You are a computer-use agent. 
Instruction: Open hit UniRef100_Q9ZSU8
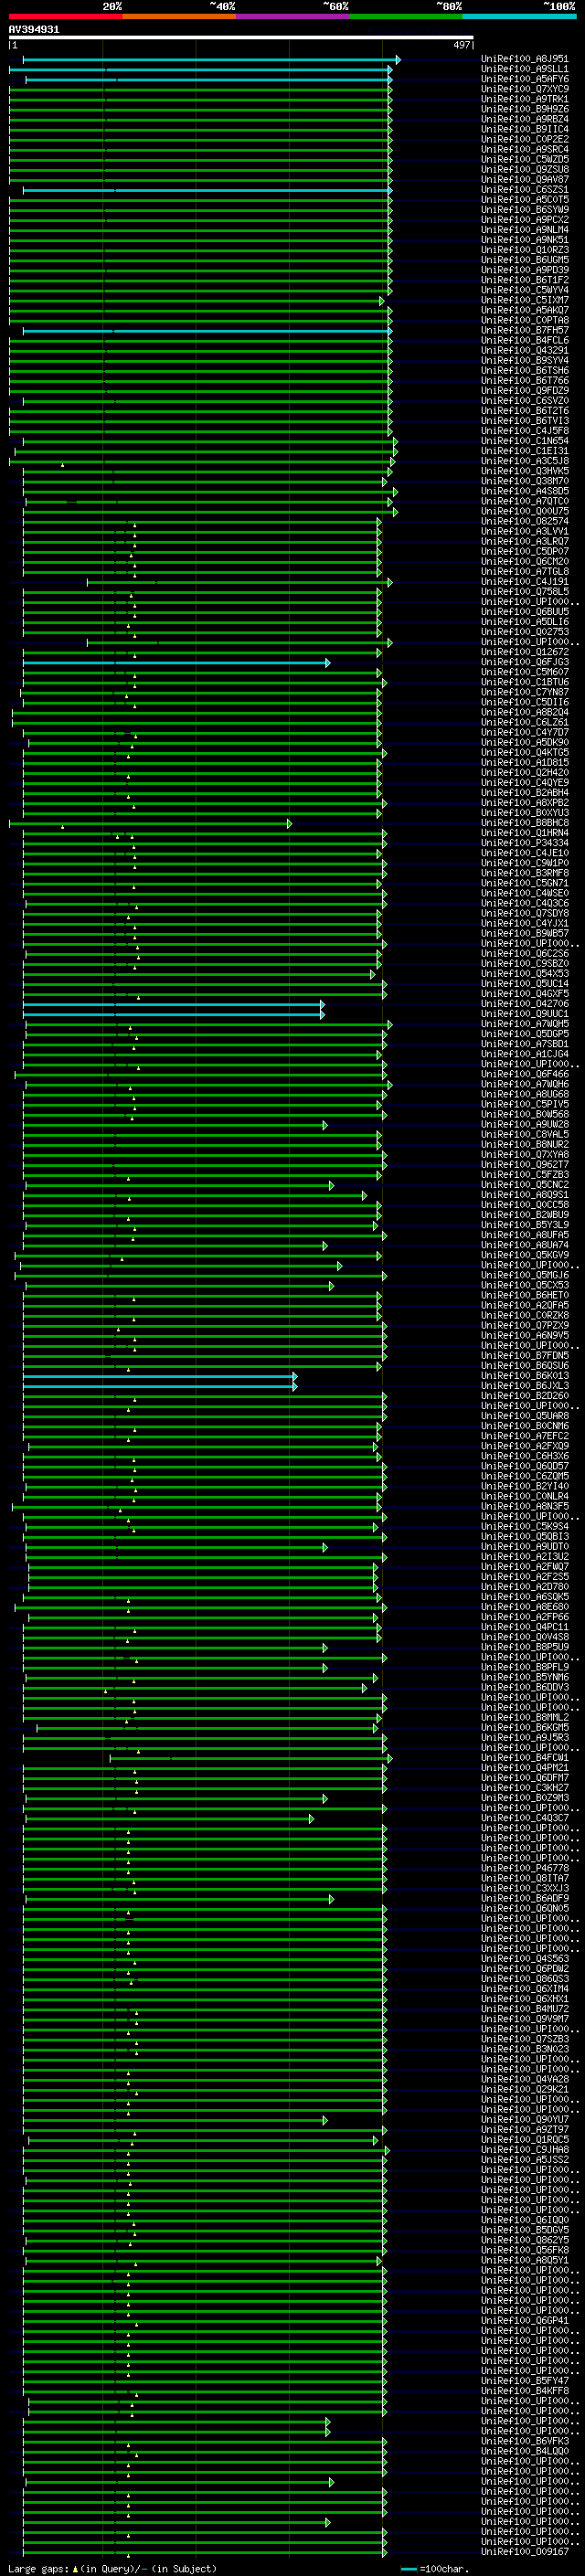tap(524, 169)
